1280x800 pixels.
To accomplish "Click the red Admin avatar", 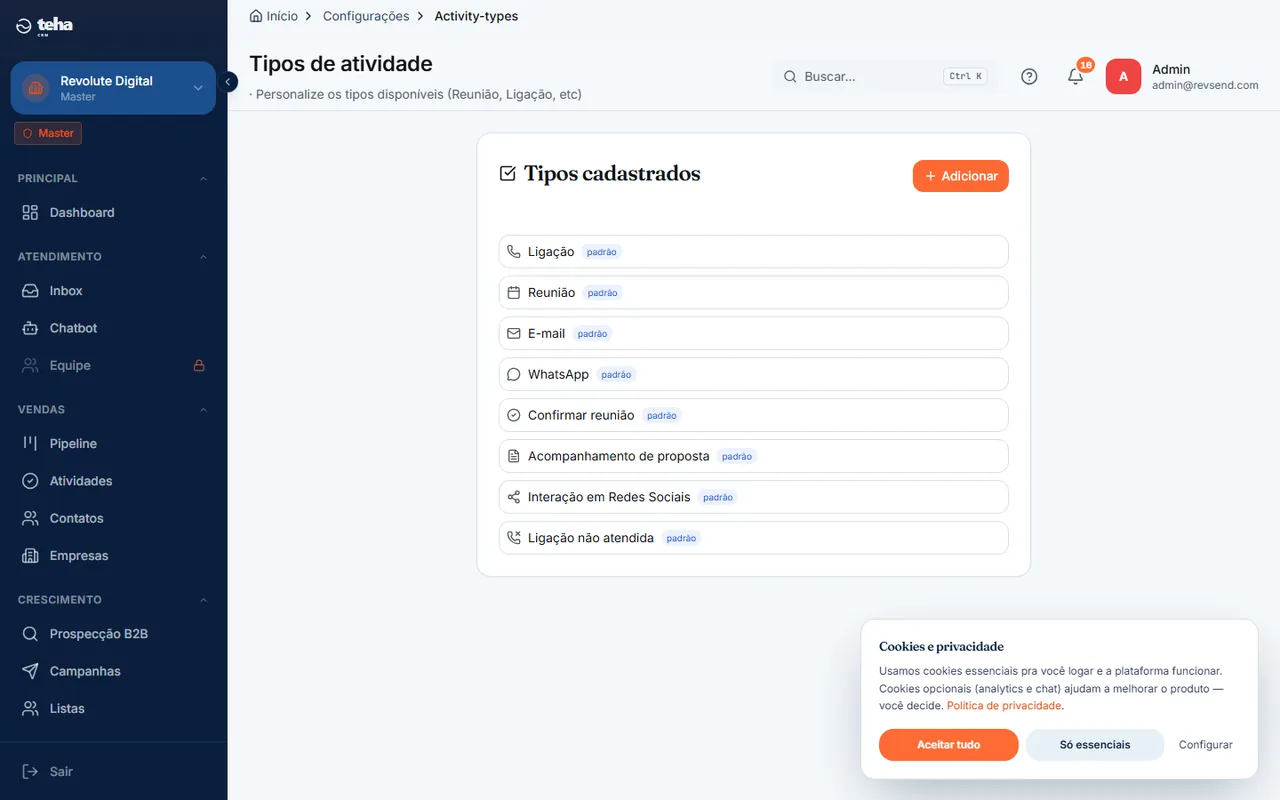I will pos(1123,76).
